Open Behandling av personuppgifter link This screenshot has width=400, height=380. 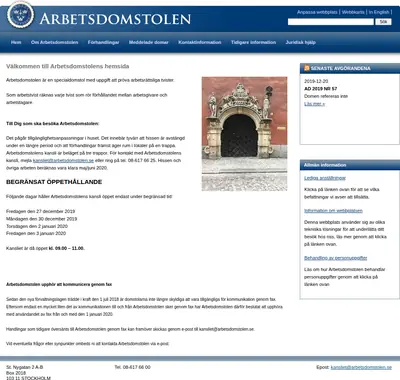(335, 258)
